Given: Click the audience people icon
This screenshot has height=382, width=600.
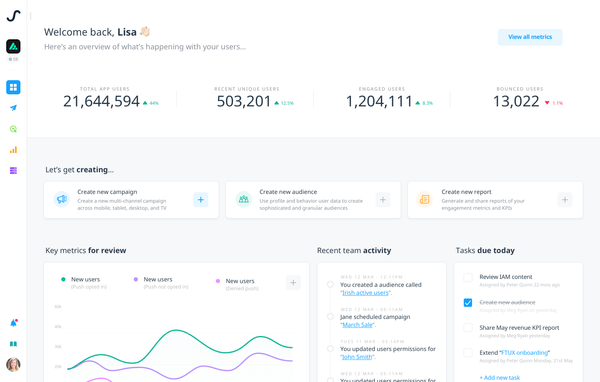Looking at the screenshot, I should coord(244,199).
